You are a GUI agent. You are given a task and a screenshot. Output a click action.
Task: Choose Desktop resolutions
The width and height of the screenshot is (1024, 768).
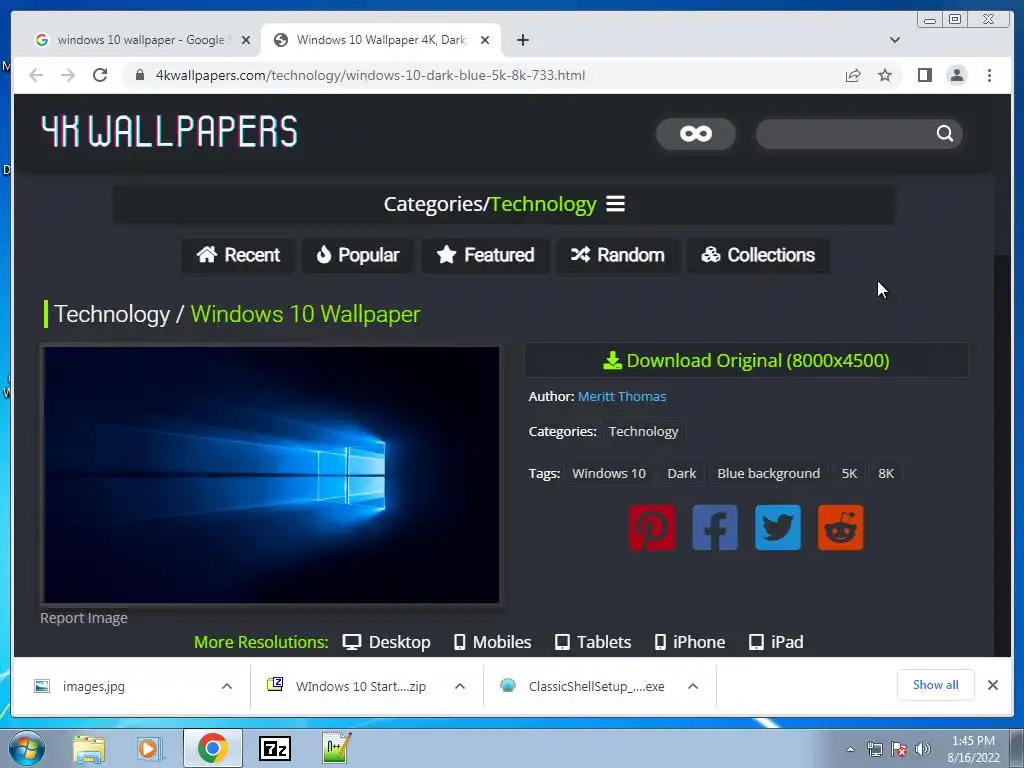tap(387, 642)
